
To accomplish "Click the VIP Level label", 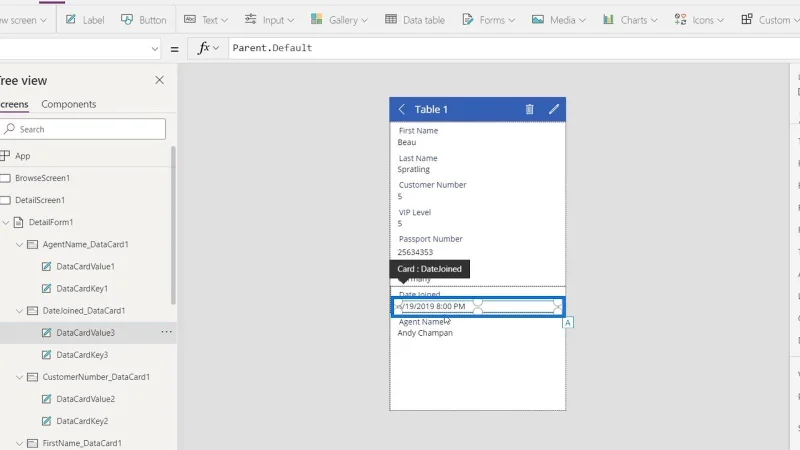I will (415, 212).
